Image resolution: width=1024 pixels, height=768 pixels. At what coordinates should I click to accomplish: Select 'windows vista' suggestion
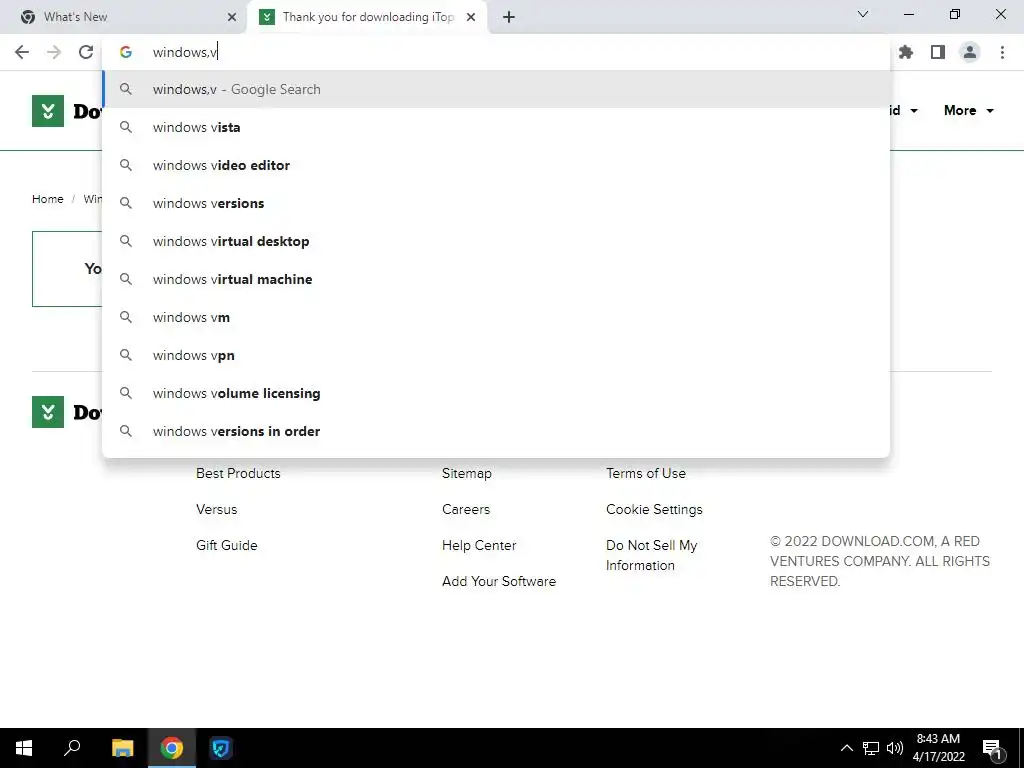[x=496, y=127]
